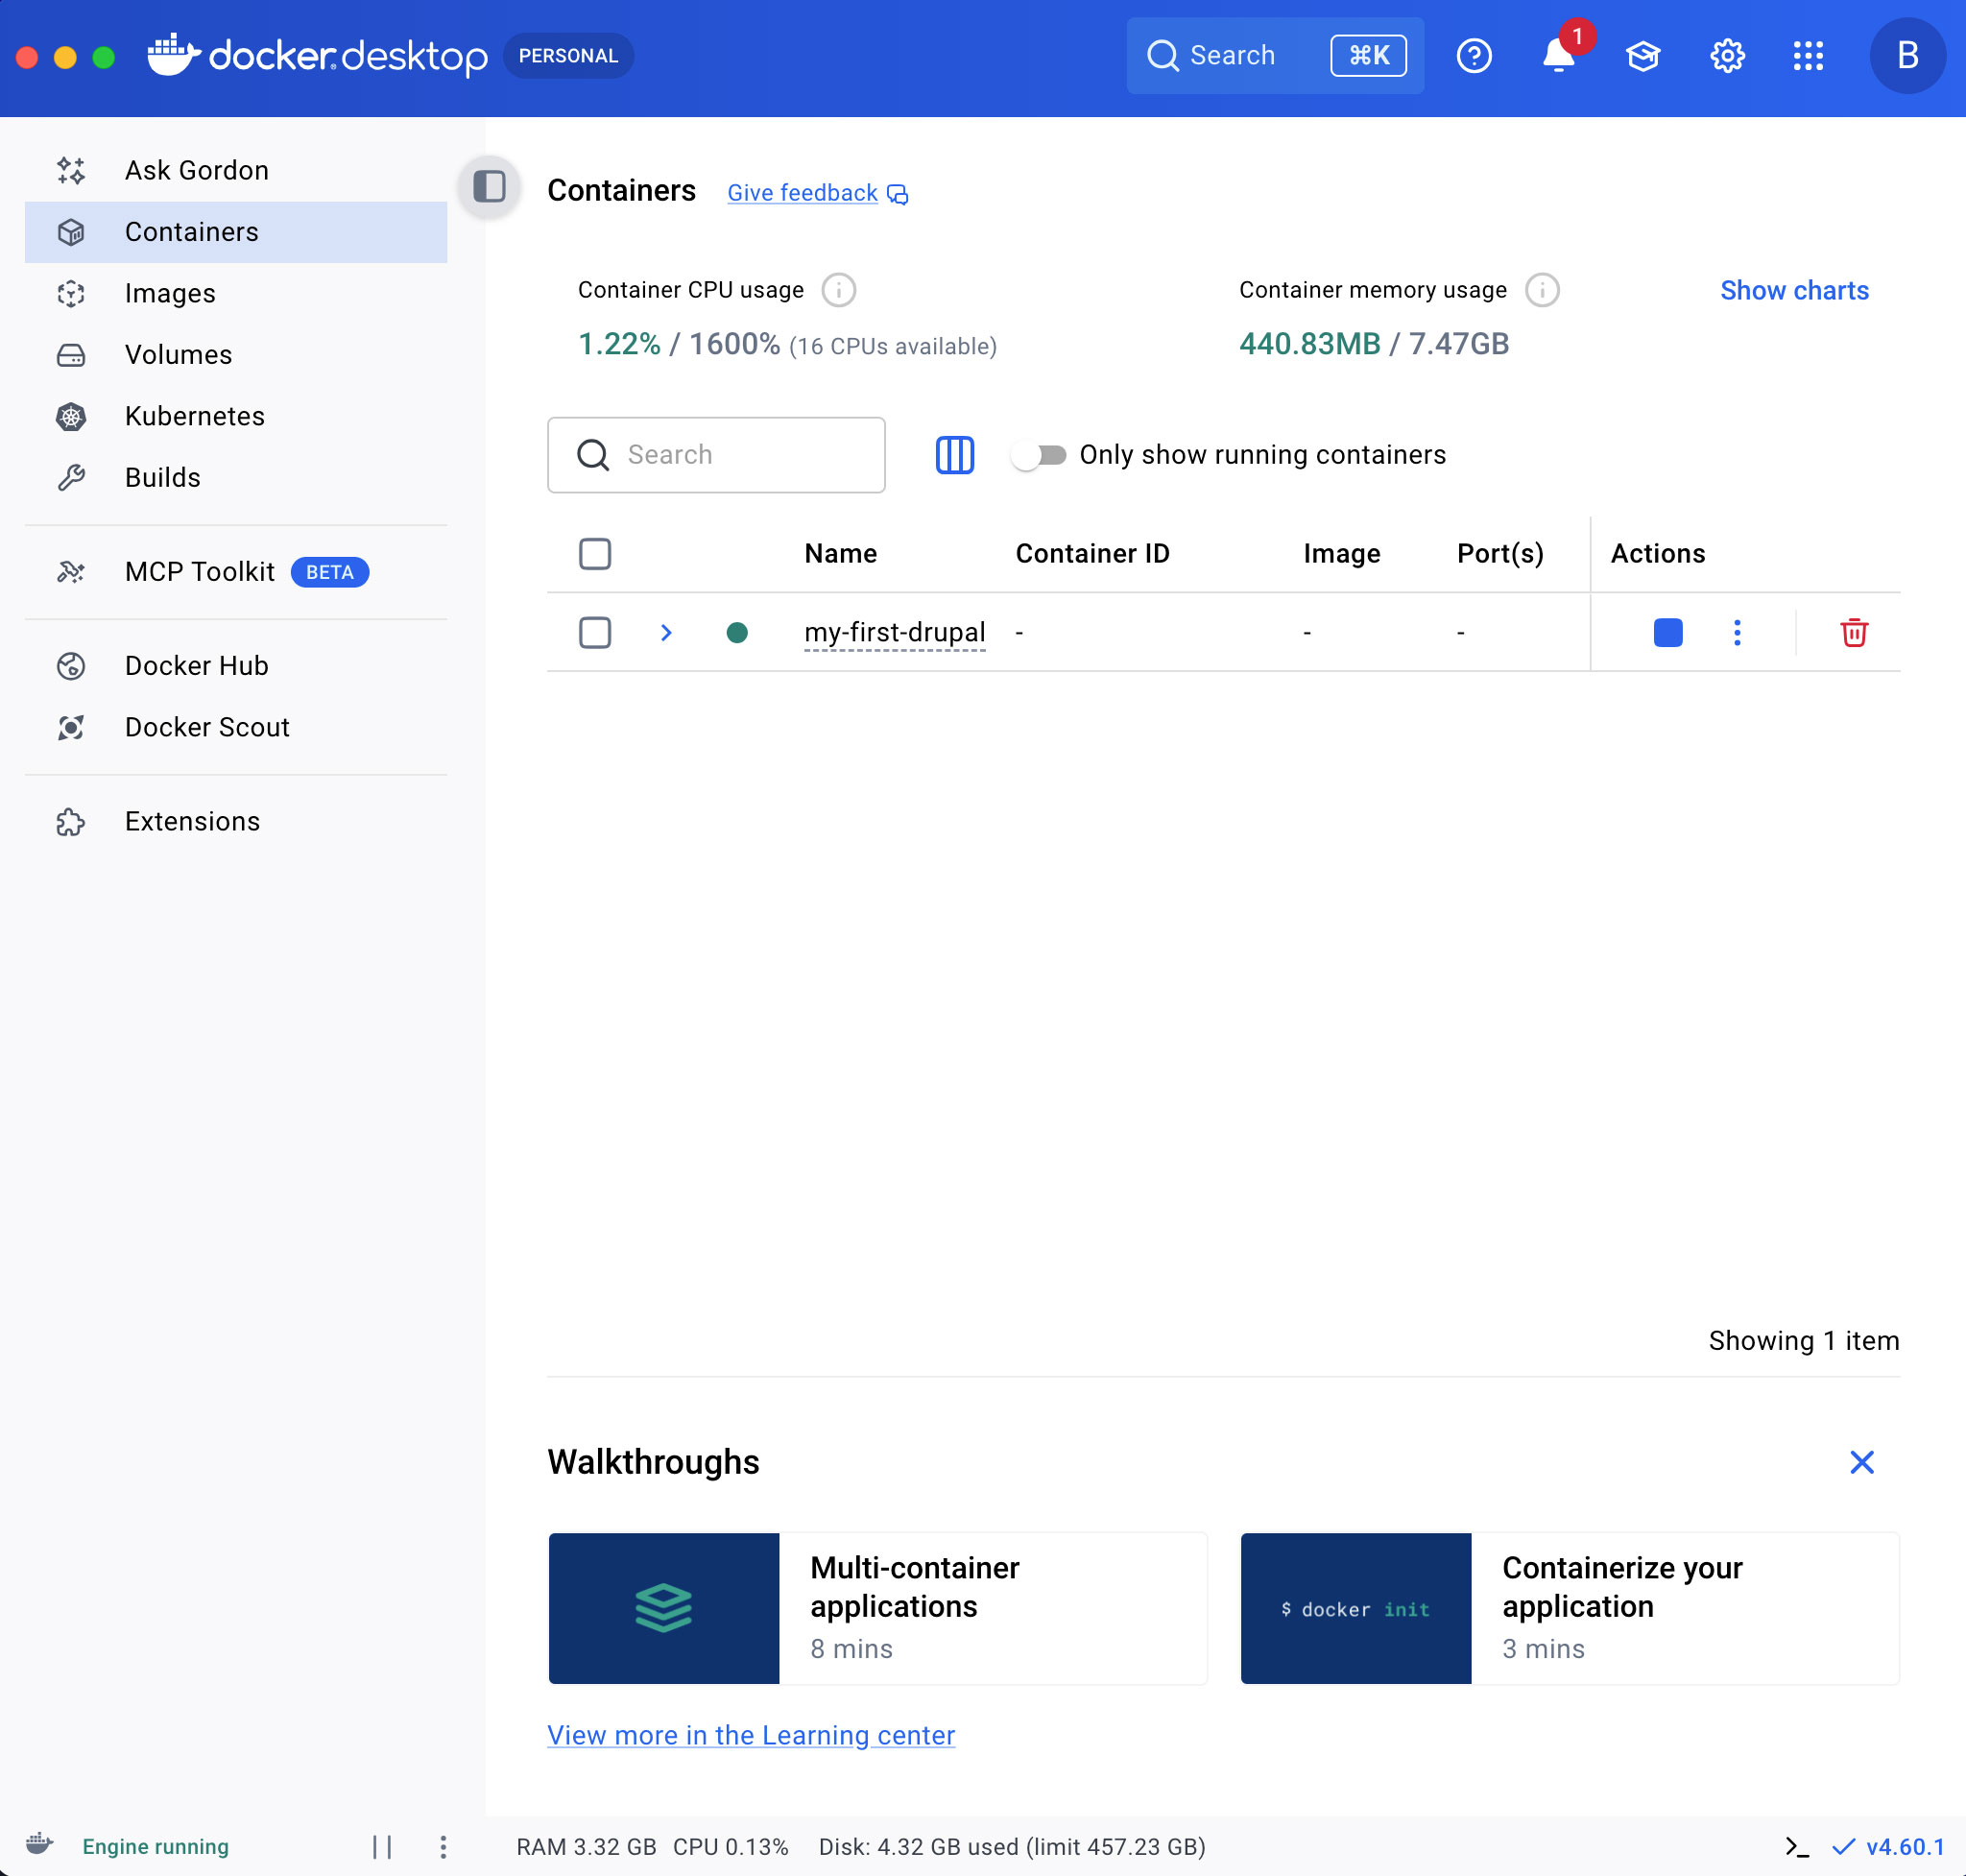Open the notifications bell
This screenshot has height=1876, width=1966.
[1558, 55]
